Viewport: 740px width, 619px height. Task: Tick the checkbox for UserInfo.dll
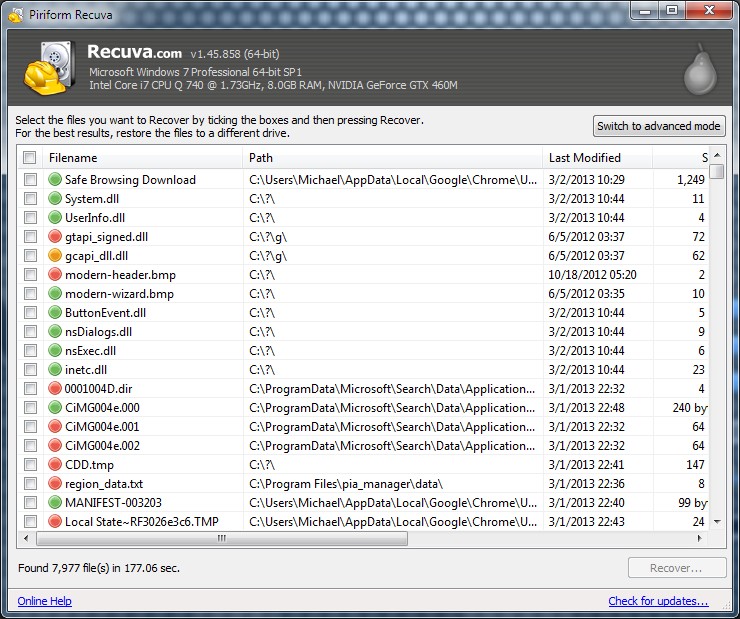30,218
